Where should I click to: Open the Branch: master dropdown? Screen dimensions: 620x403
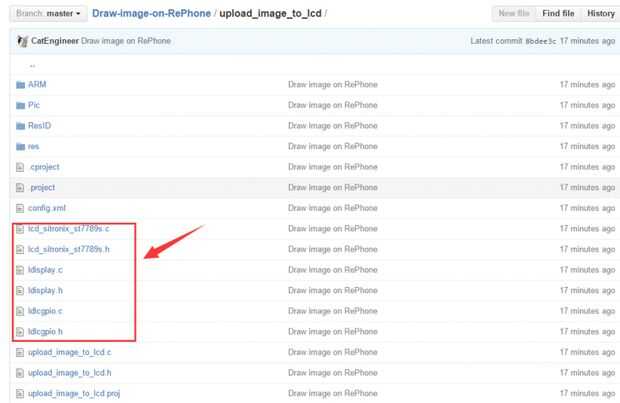click(48, 13)
